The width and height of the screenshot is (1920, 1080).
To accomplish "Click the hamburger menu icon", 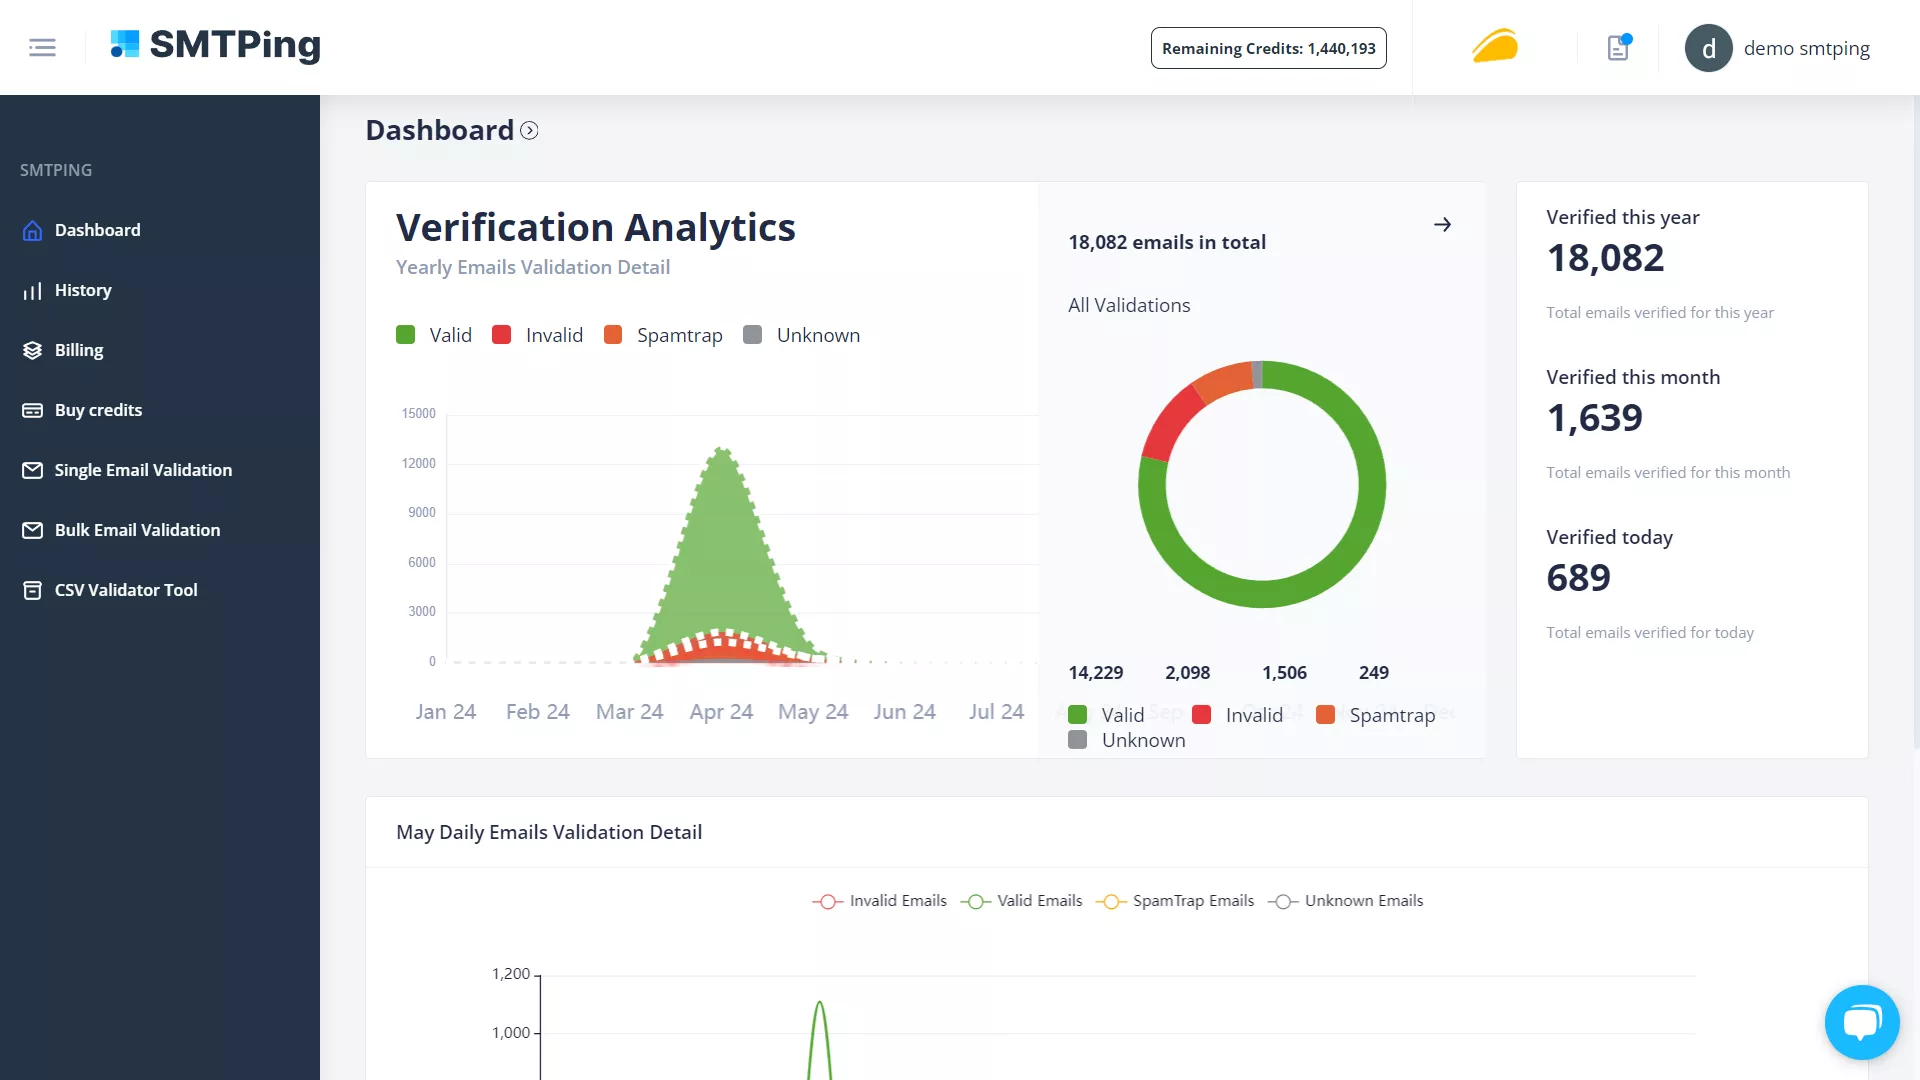I will [x=42, y=47].
